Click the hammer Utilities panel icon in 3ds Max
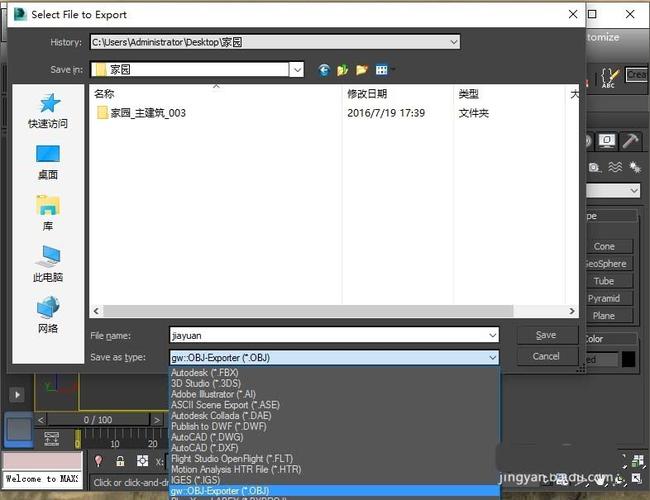Viewport: 650px width, 500px height. click(x=630, y=141)
